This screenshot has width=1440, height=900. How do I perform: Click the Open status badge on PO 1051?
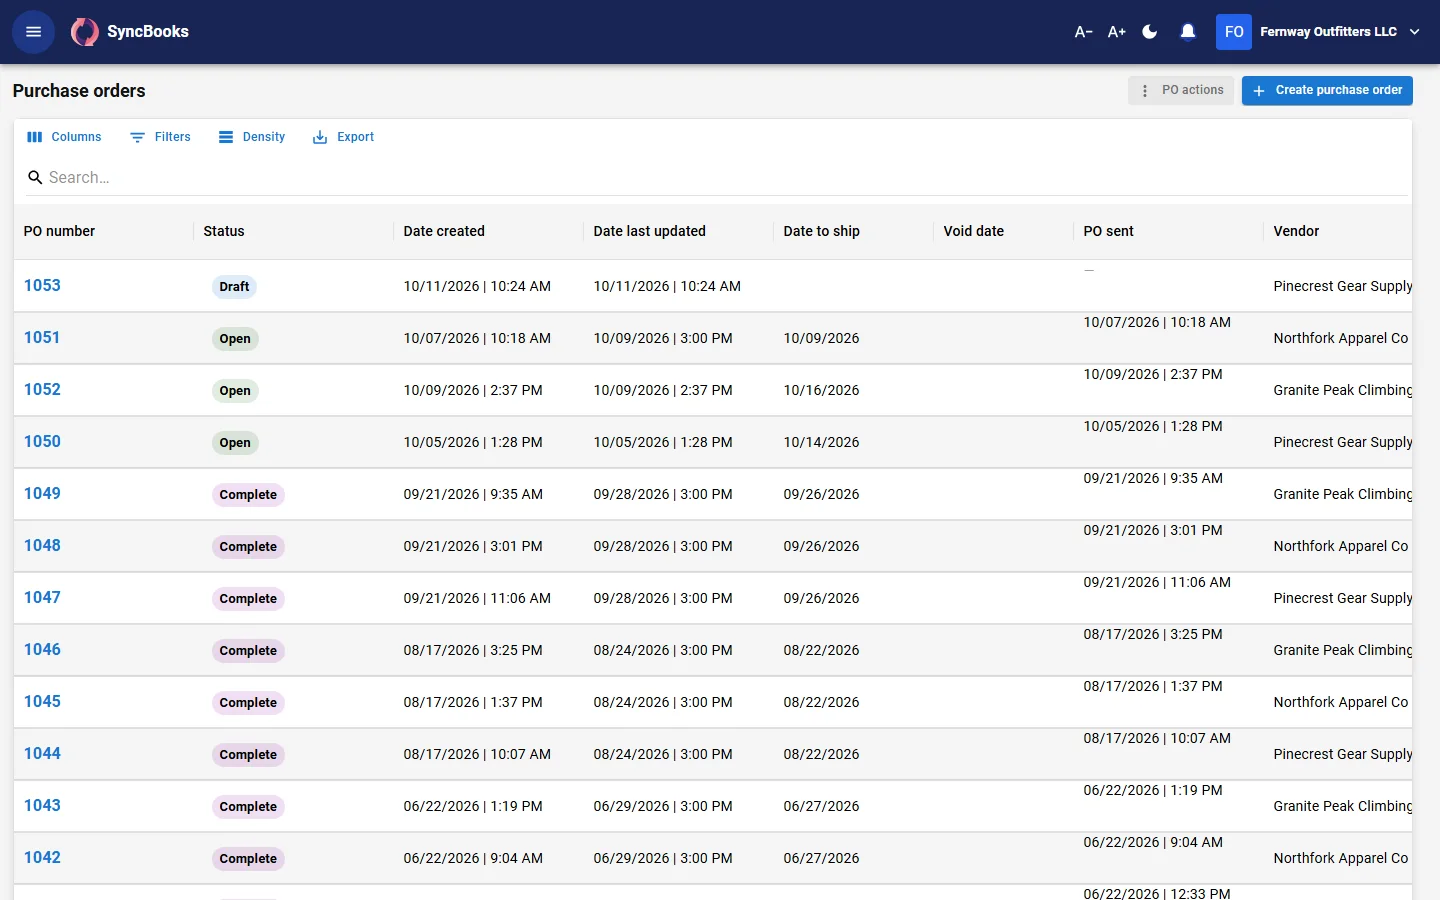[235, 339]
